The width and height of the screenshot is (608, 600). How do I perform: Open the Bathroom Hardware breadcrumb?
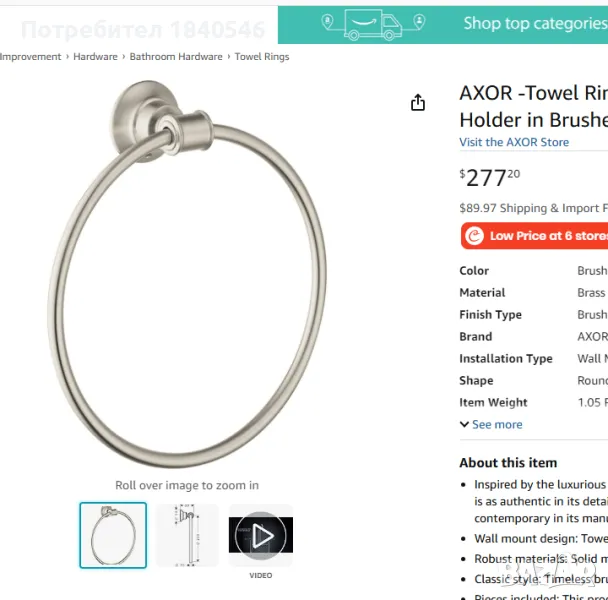176,57
